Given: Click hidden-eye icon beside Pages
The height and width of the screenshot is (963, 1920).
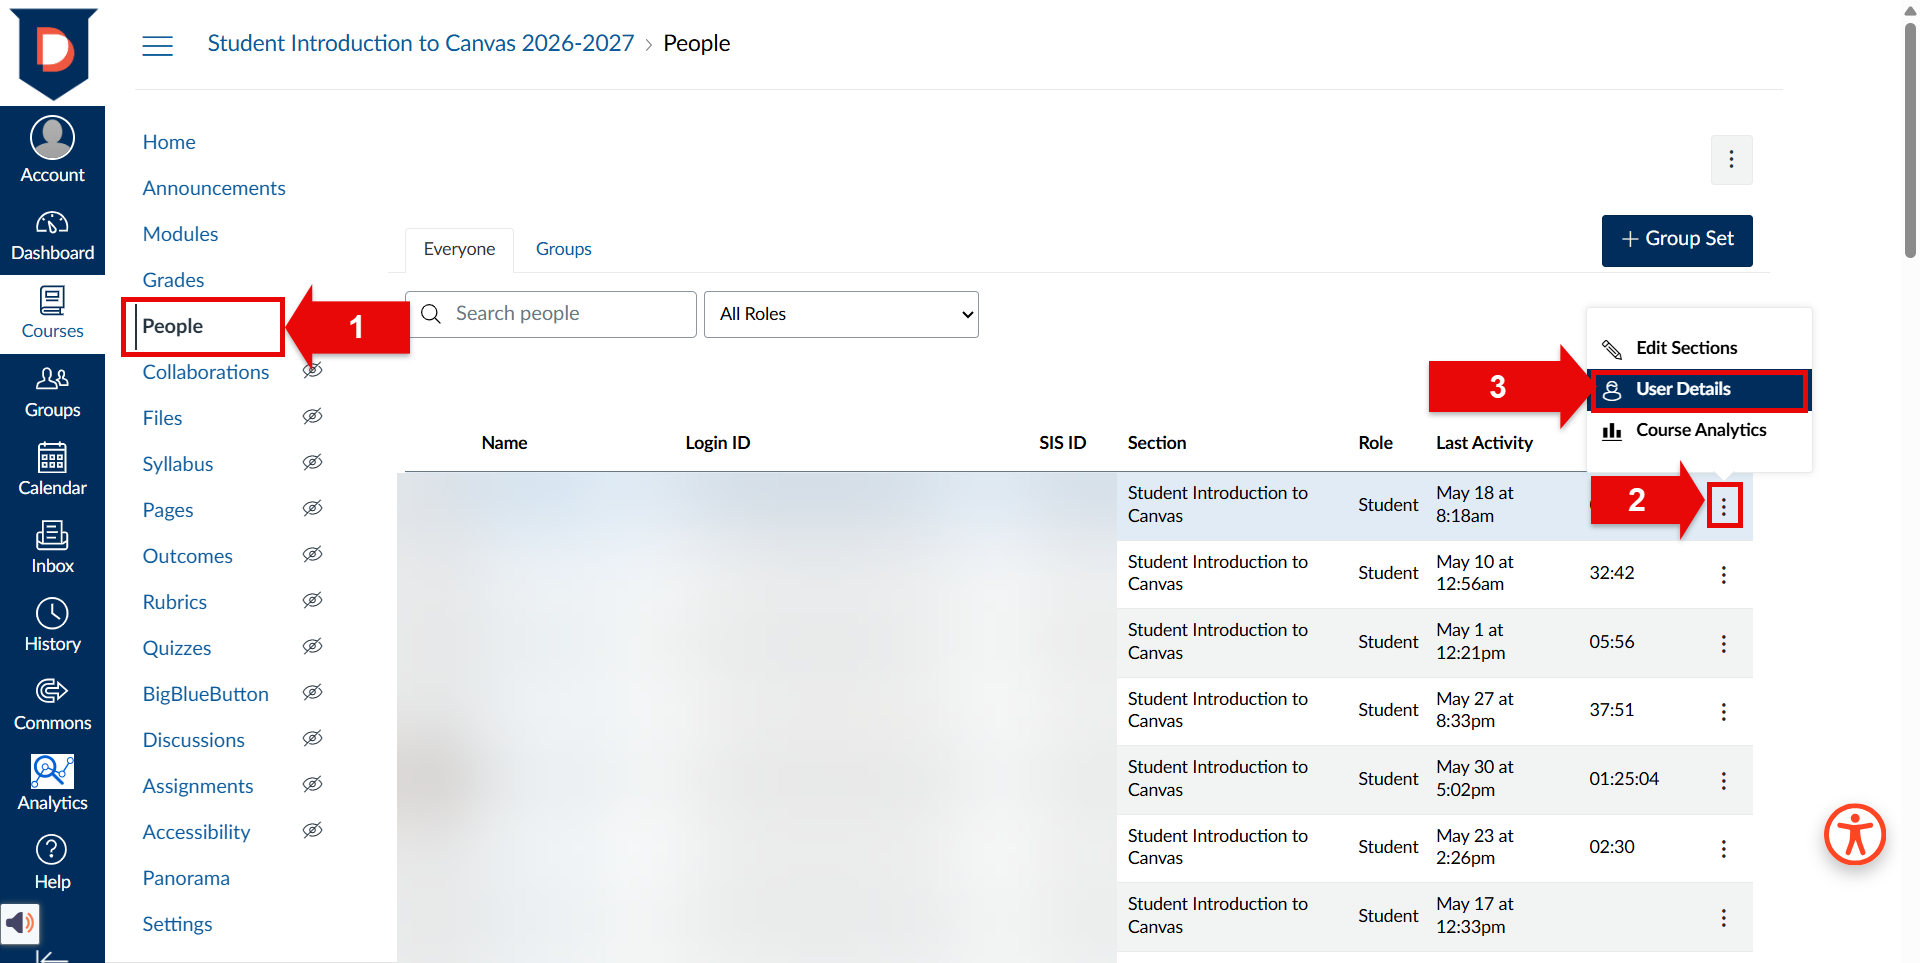Looking at the screenshot, I should click(x=313, y=508).
